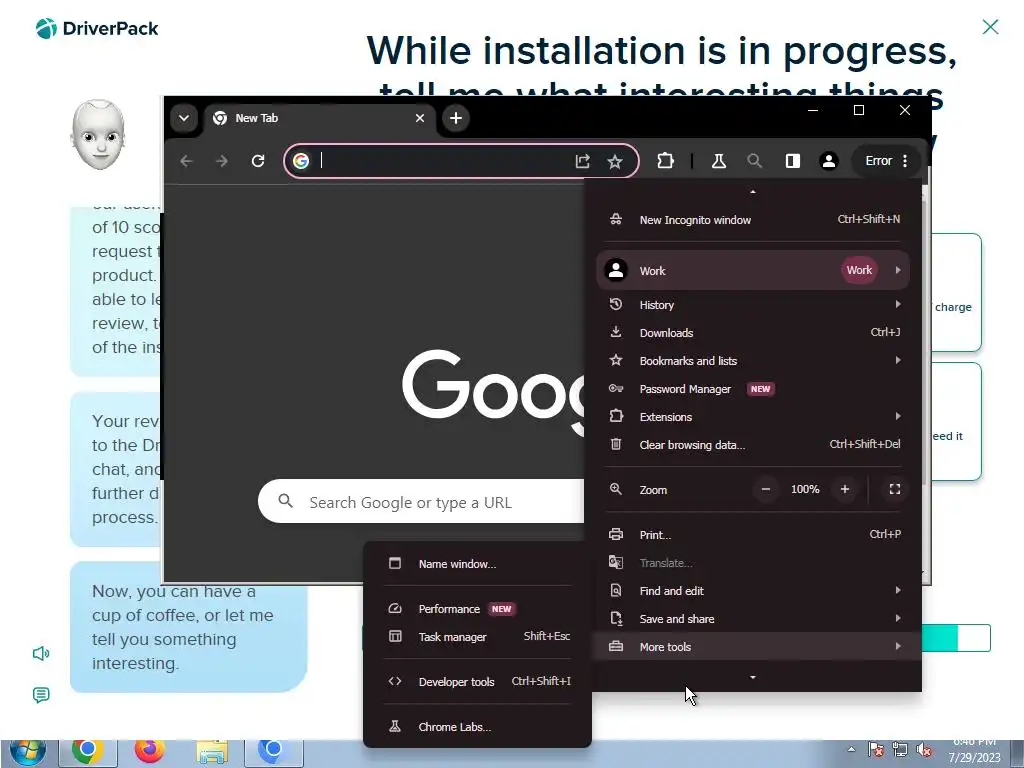Click the share page icon in address bar
Screen dimensions: 1024x768
[x=583, y=161]
